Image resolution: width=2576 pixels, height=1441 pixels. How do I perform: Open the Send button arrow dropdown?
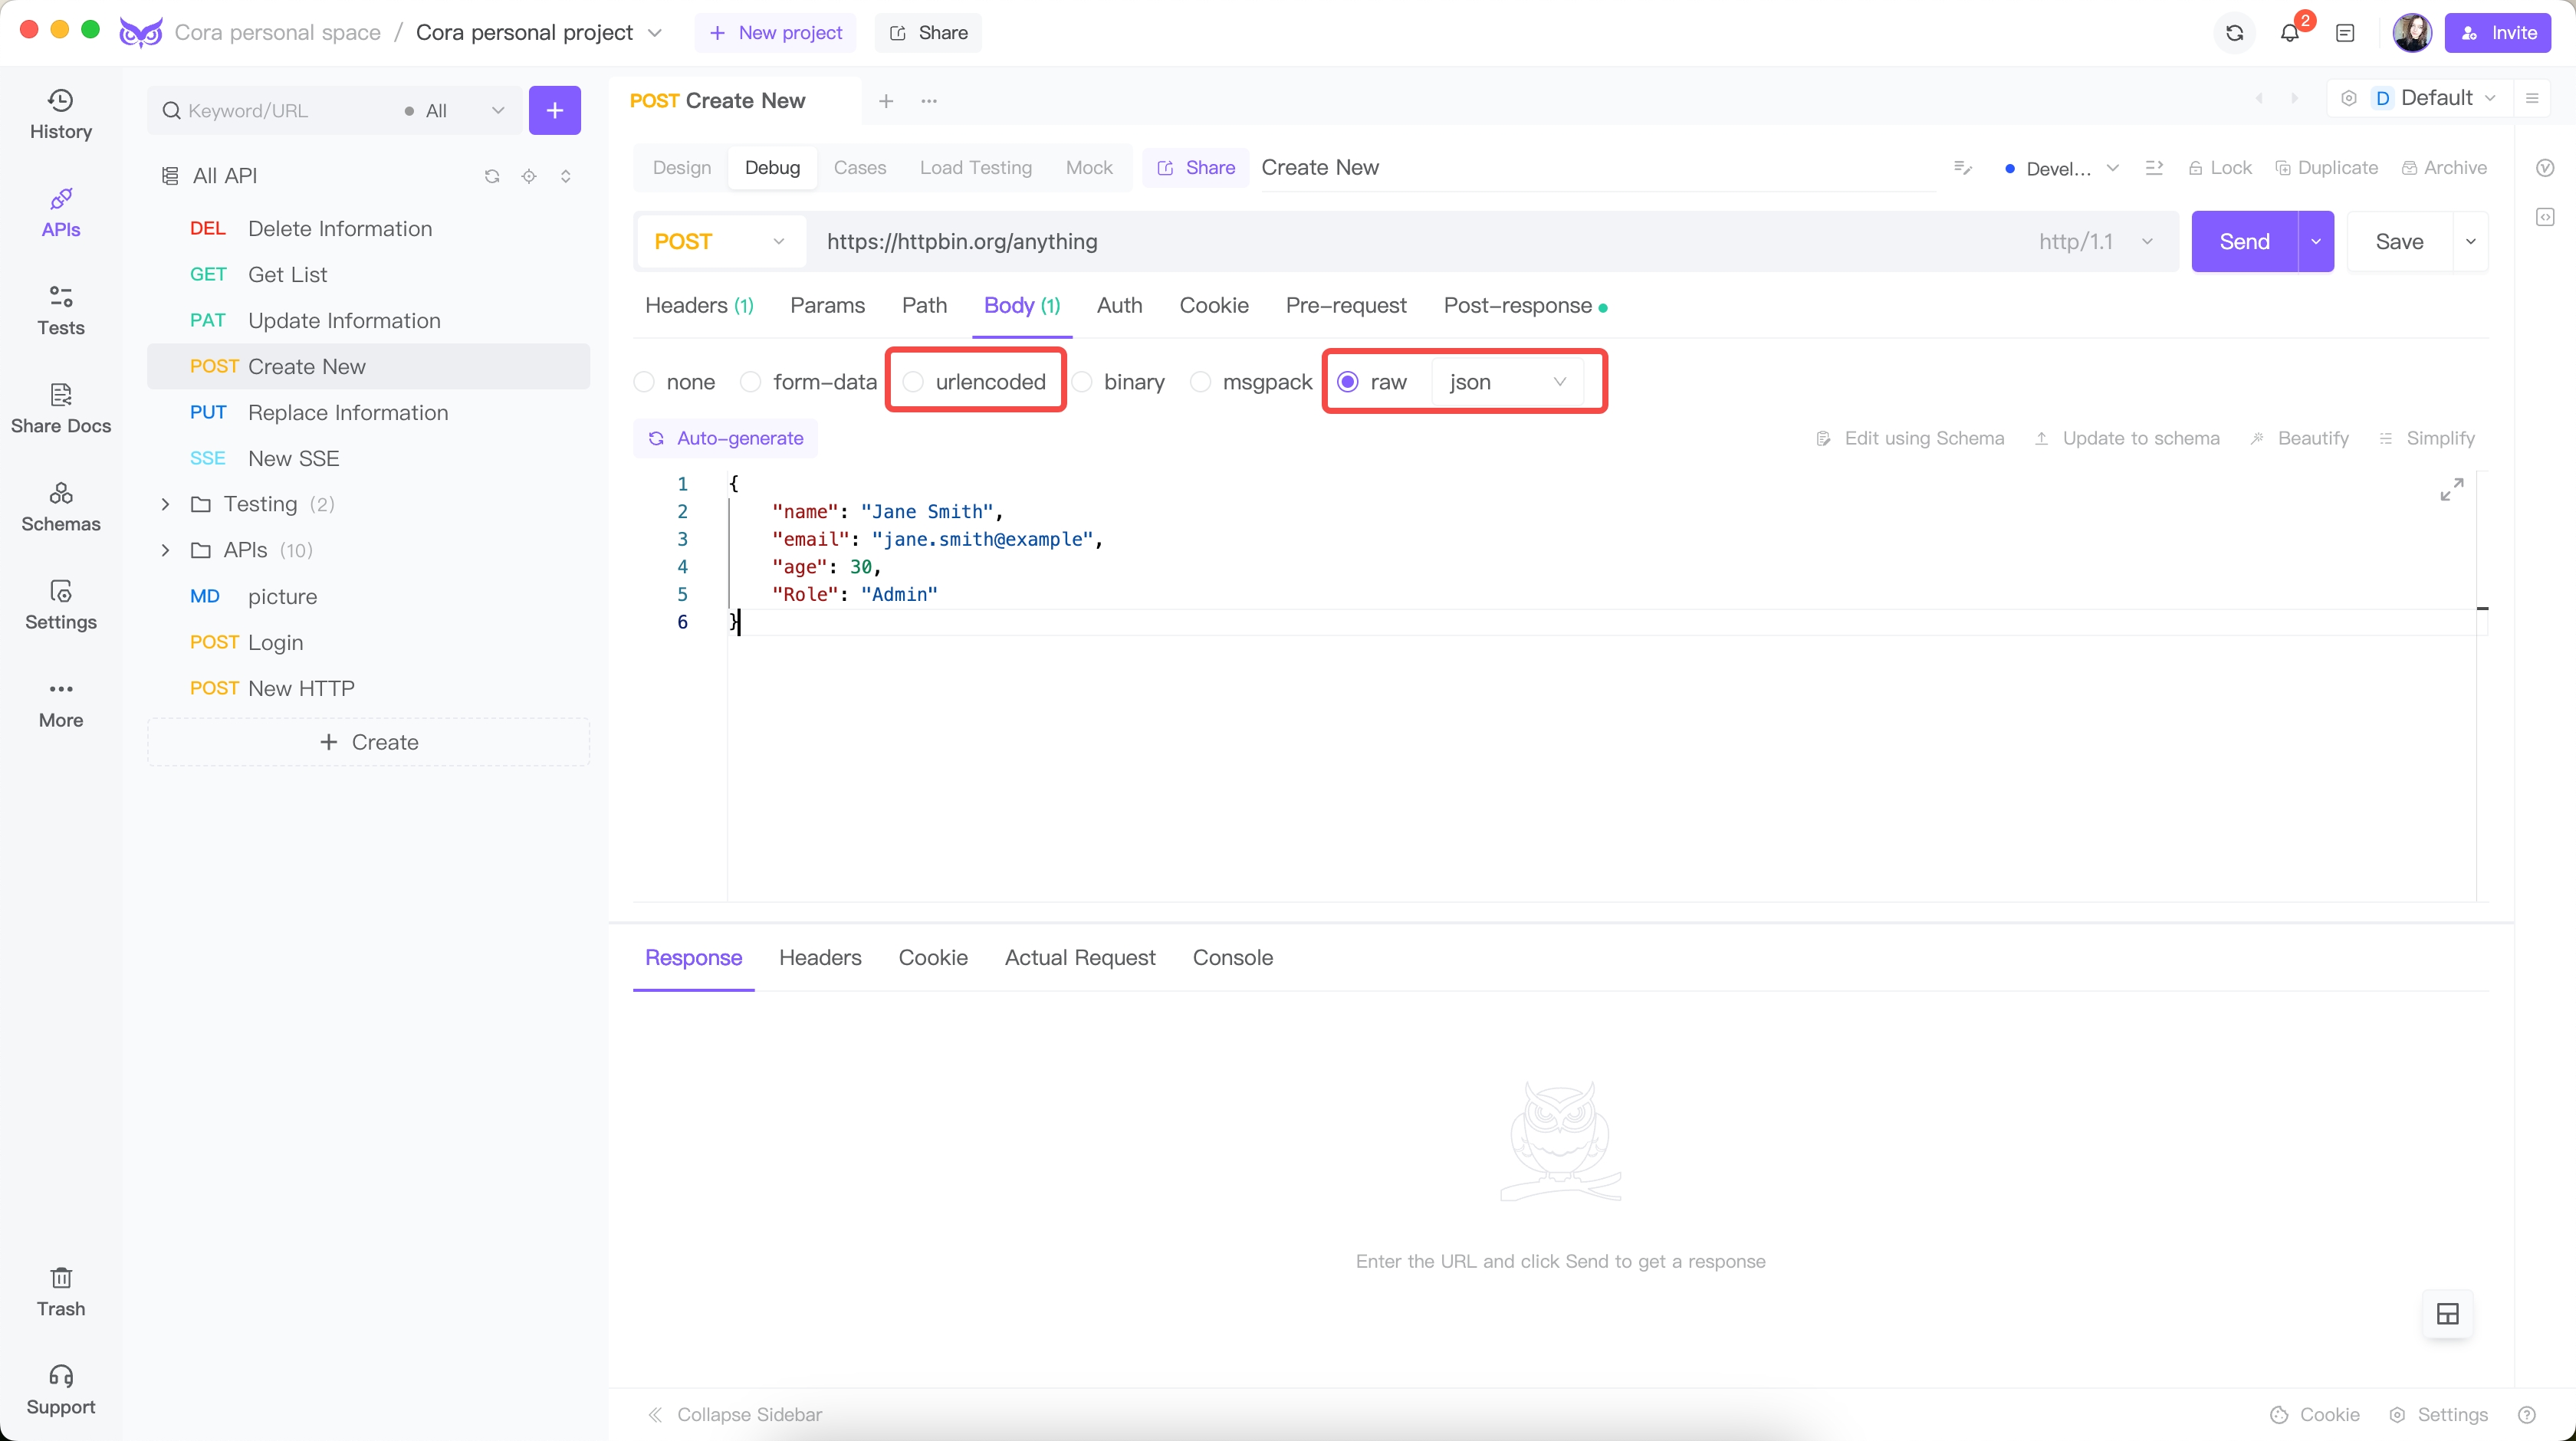pos(2315,242)
